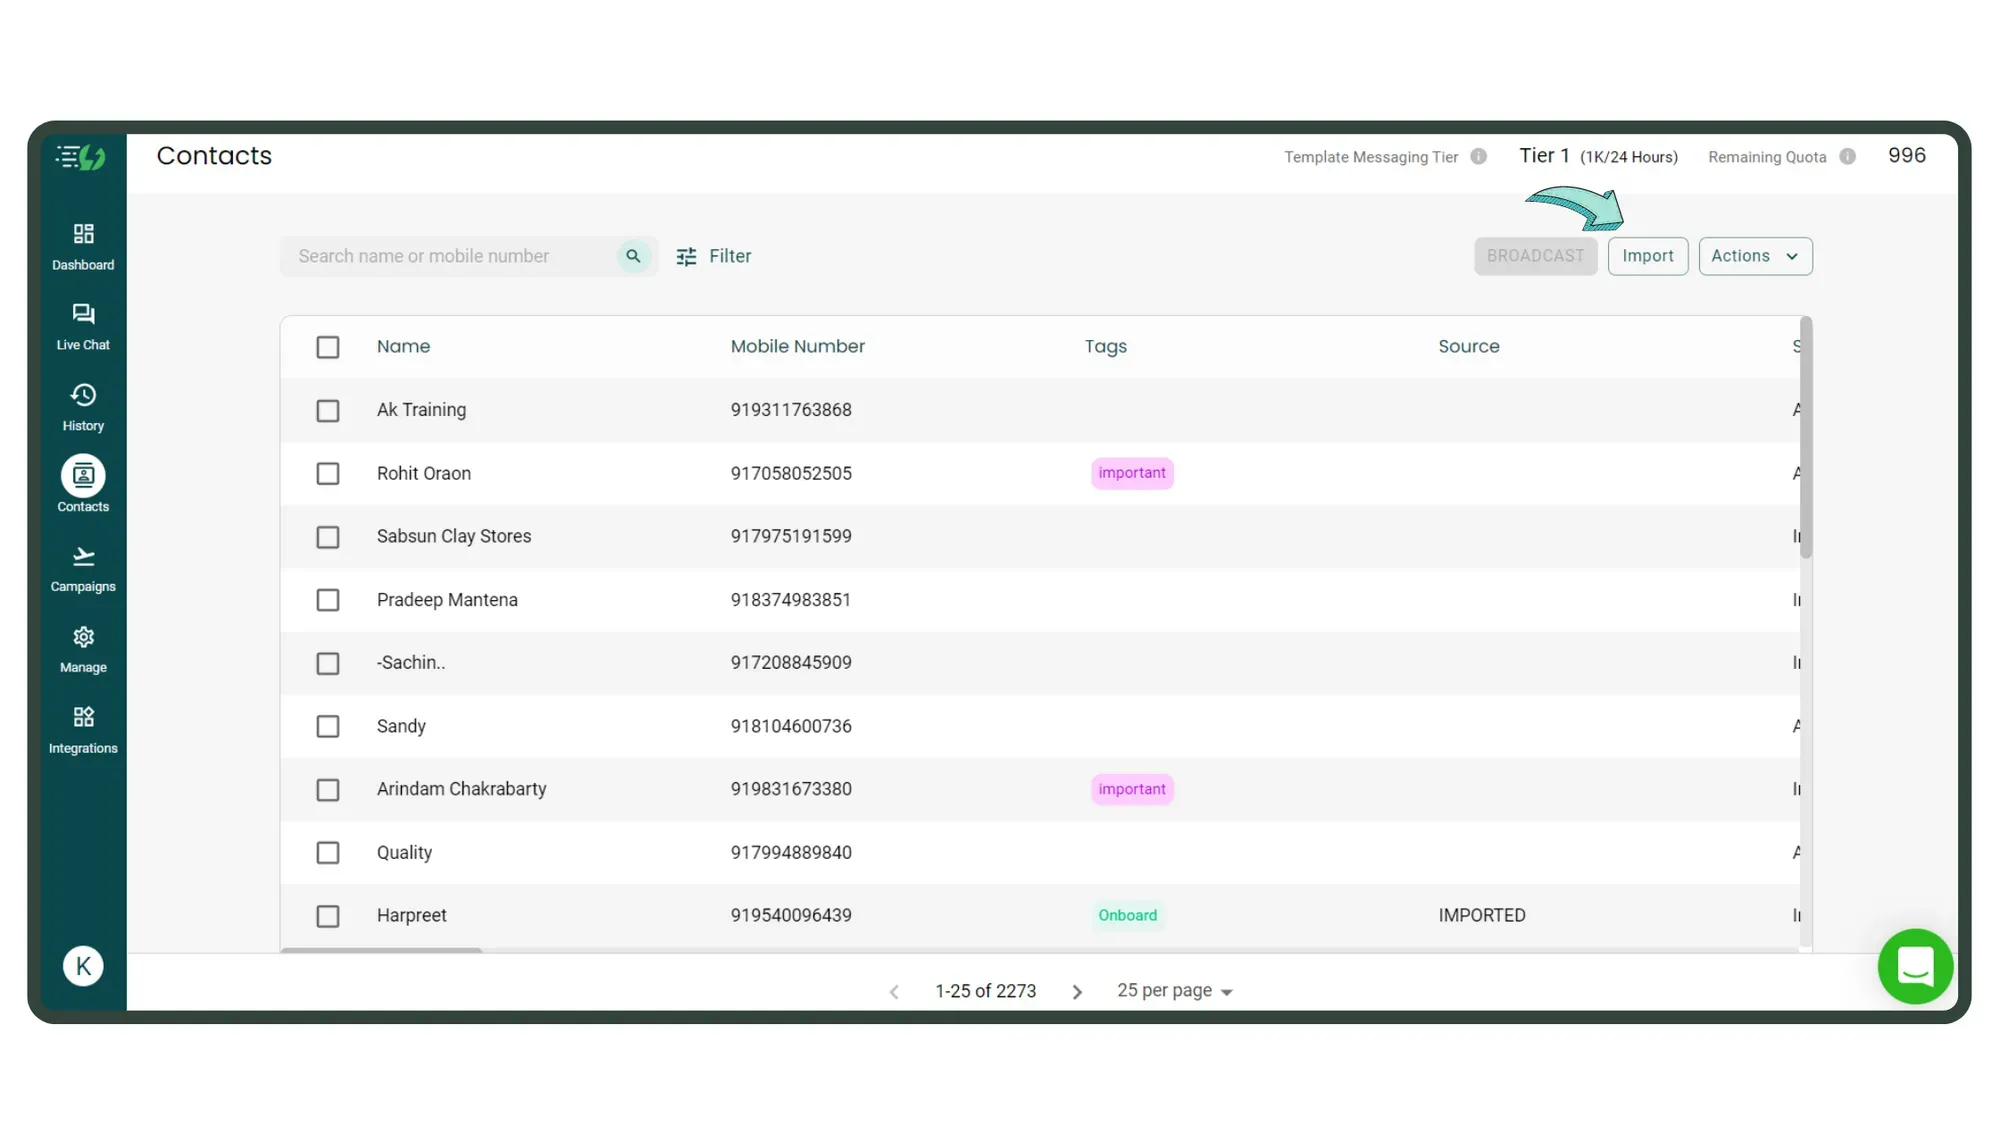Open Manage settings gear icon
The height and width of the screenshot is (1125, 2000).
(x=83, y=638)
